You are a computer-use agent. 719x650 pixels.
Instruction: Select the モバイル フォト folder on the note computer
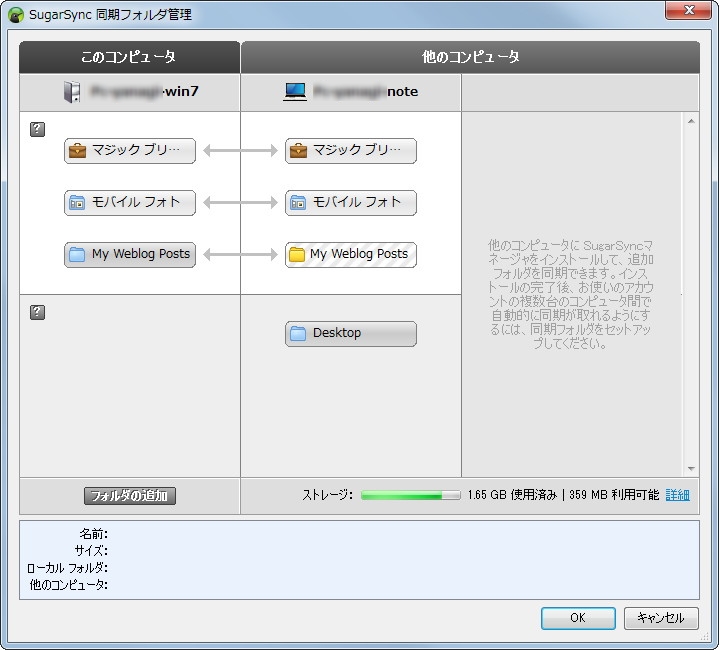[x=351, y=203]
